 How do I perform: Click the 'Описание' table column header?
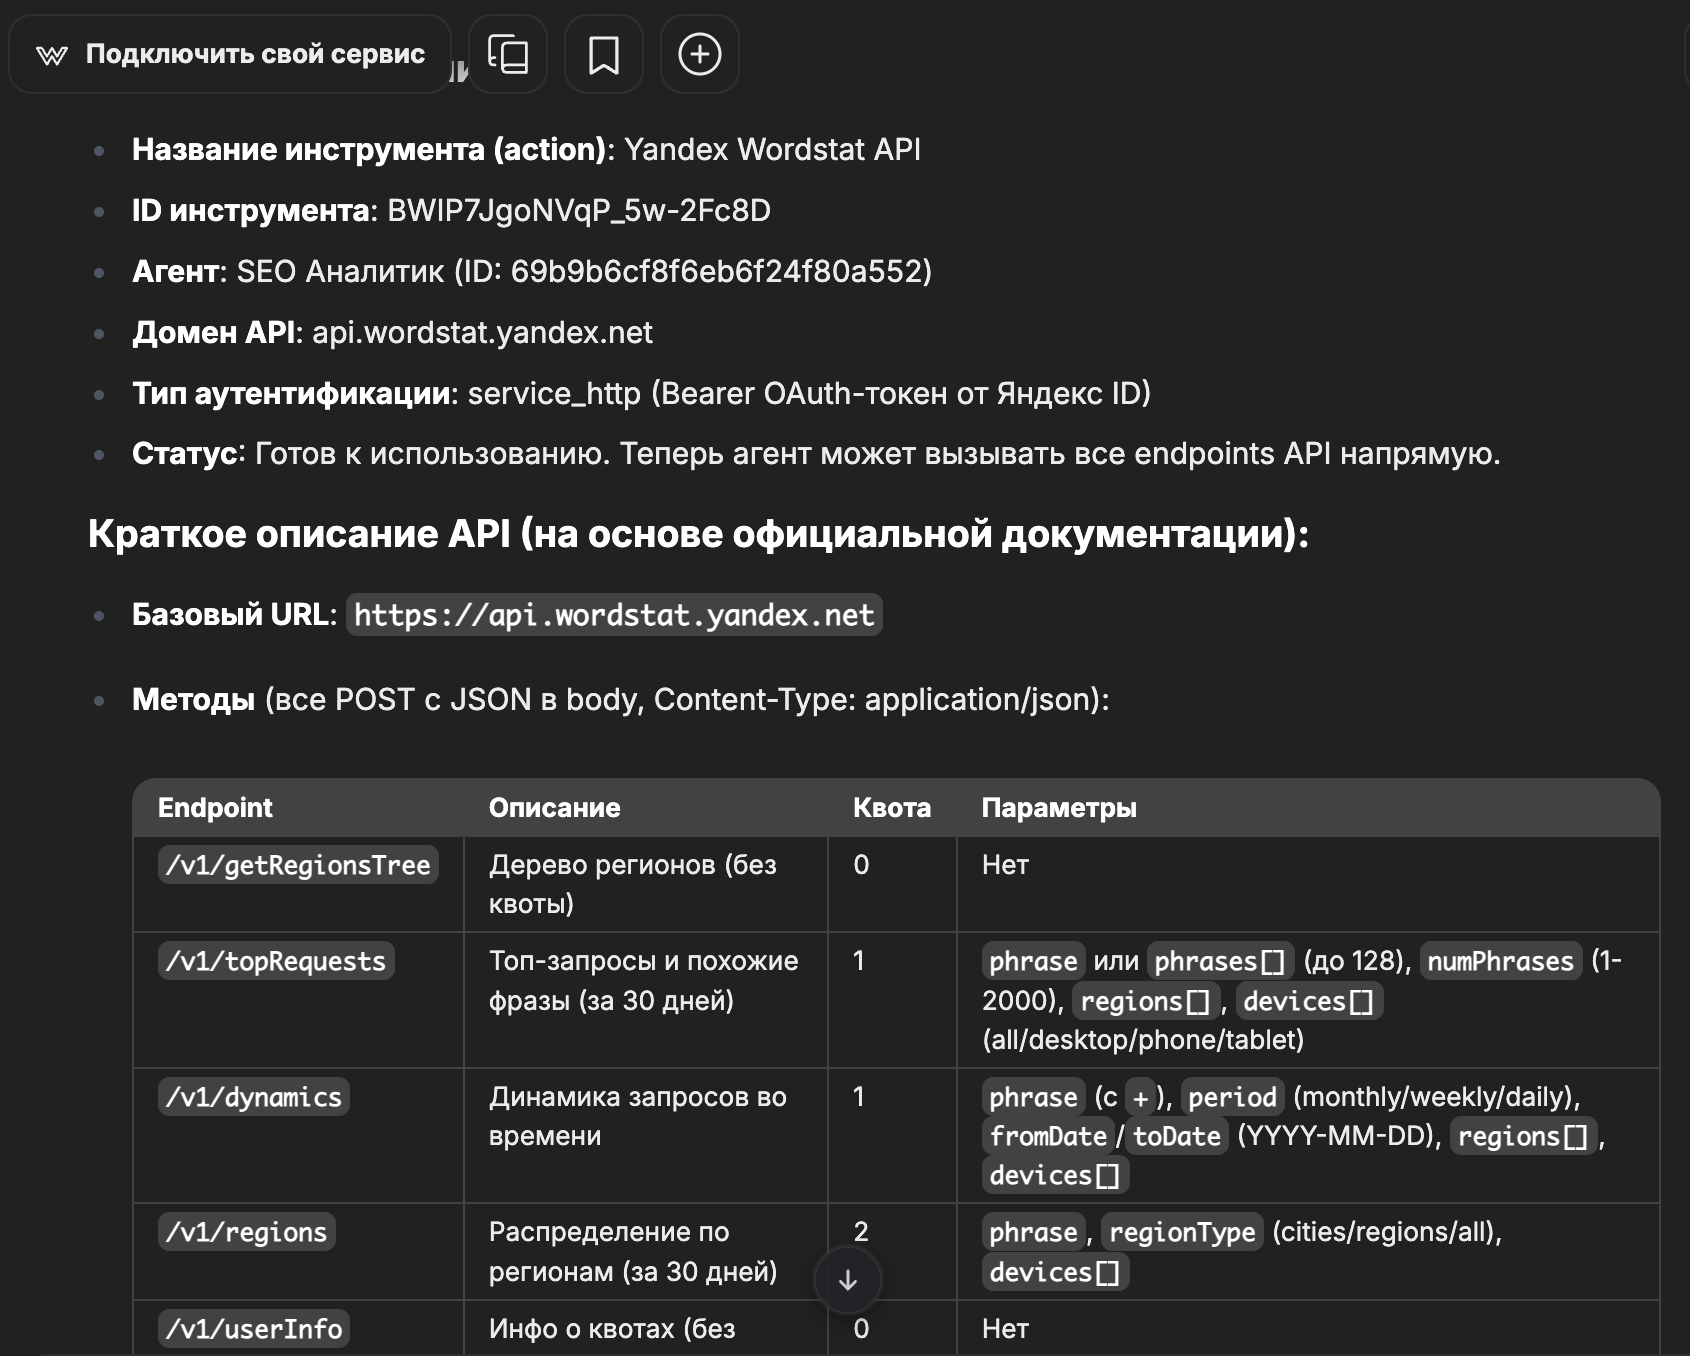pyautogui.click(x=554, y=808)
